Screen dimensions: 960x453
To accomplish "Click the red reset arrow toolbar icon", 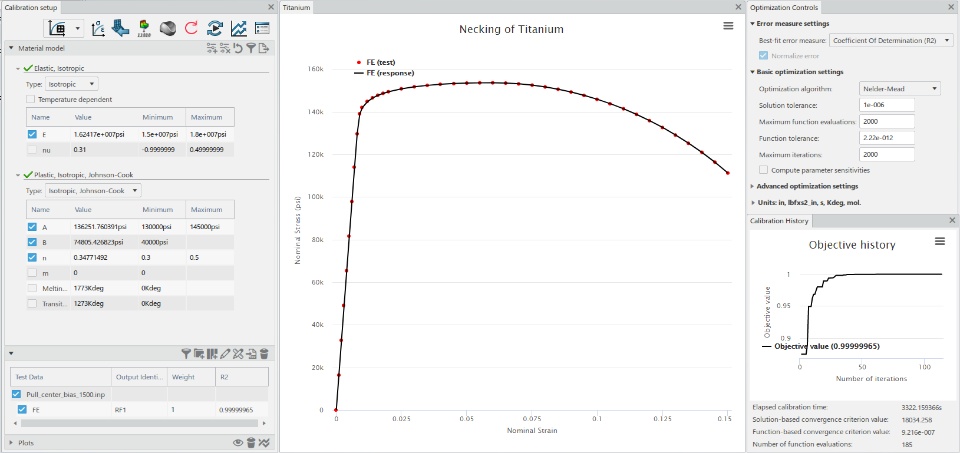I will [x=191, y=28].
